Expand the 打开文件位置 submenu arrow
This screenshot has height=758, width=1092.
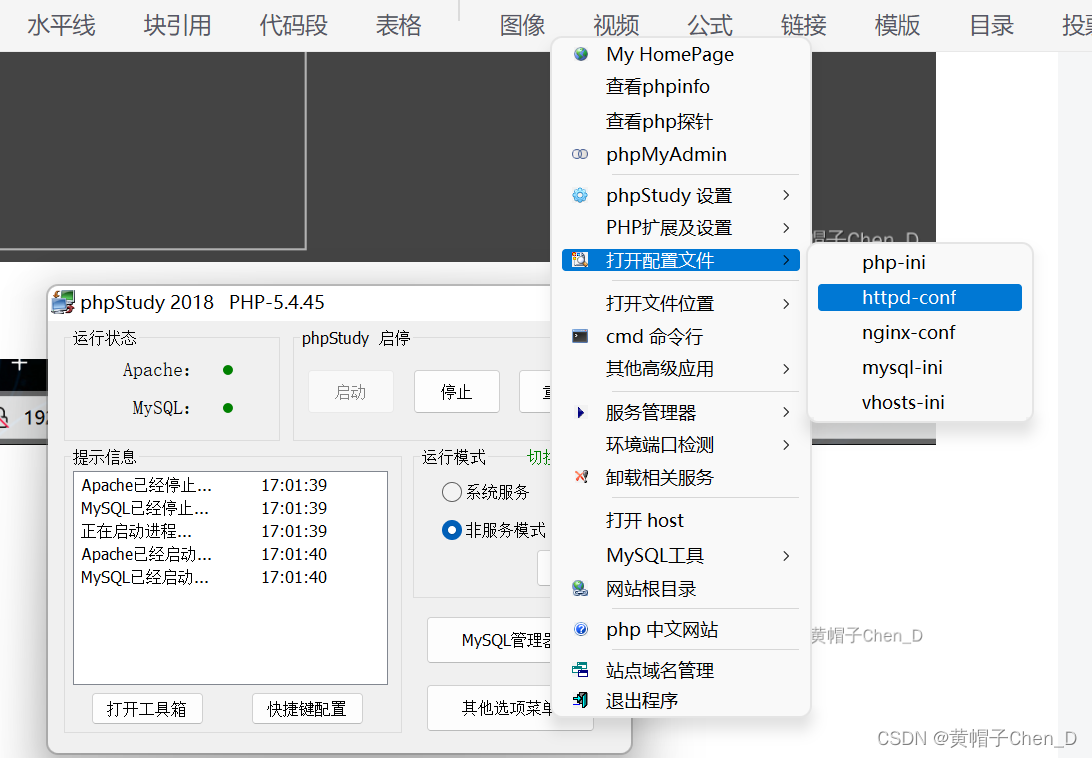pos(786,304)
